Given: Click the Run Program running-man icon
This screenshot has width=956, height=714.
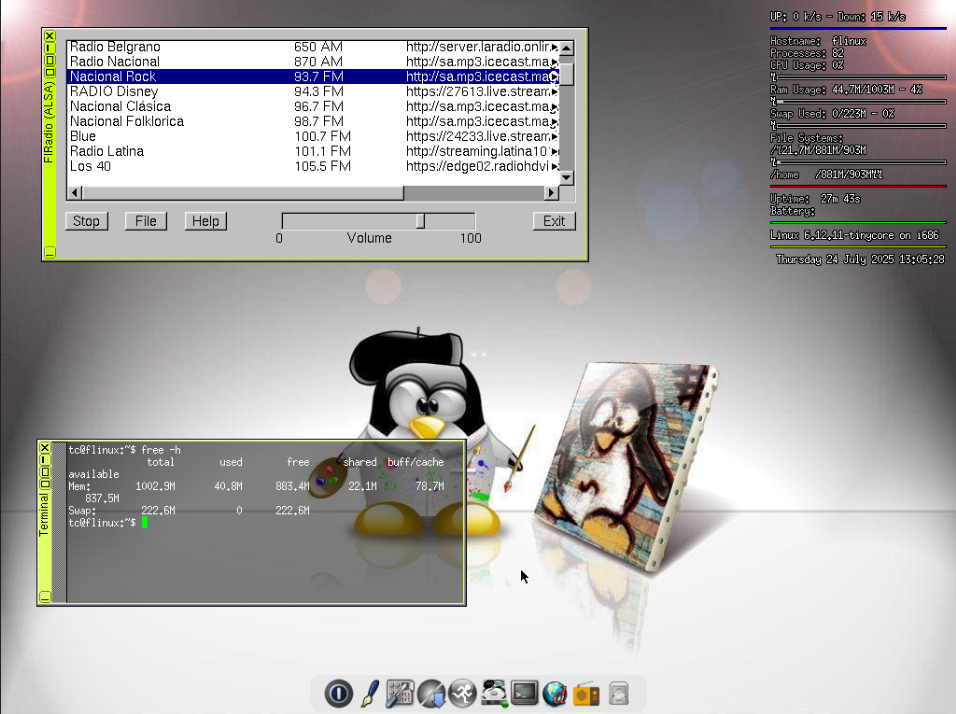Looking at the screenshot, I should (x=462, y=693).
